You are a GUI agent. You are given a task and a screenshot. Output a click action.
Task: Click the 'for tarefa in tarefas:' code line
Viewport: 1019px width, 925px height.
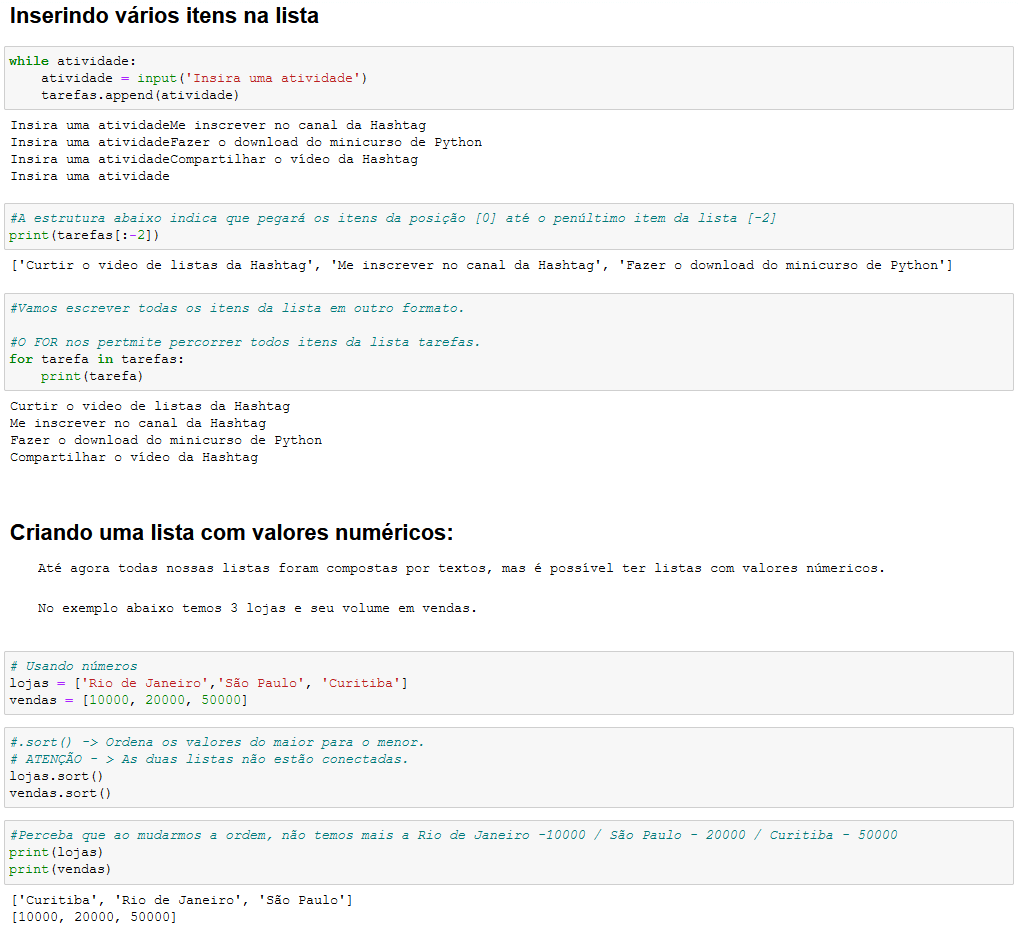click(97, 359)
